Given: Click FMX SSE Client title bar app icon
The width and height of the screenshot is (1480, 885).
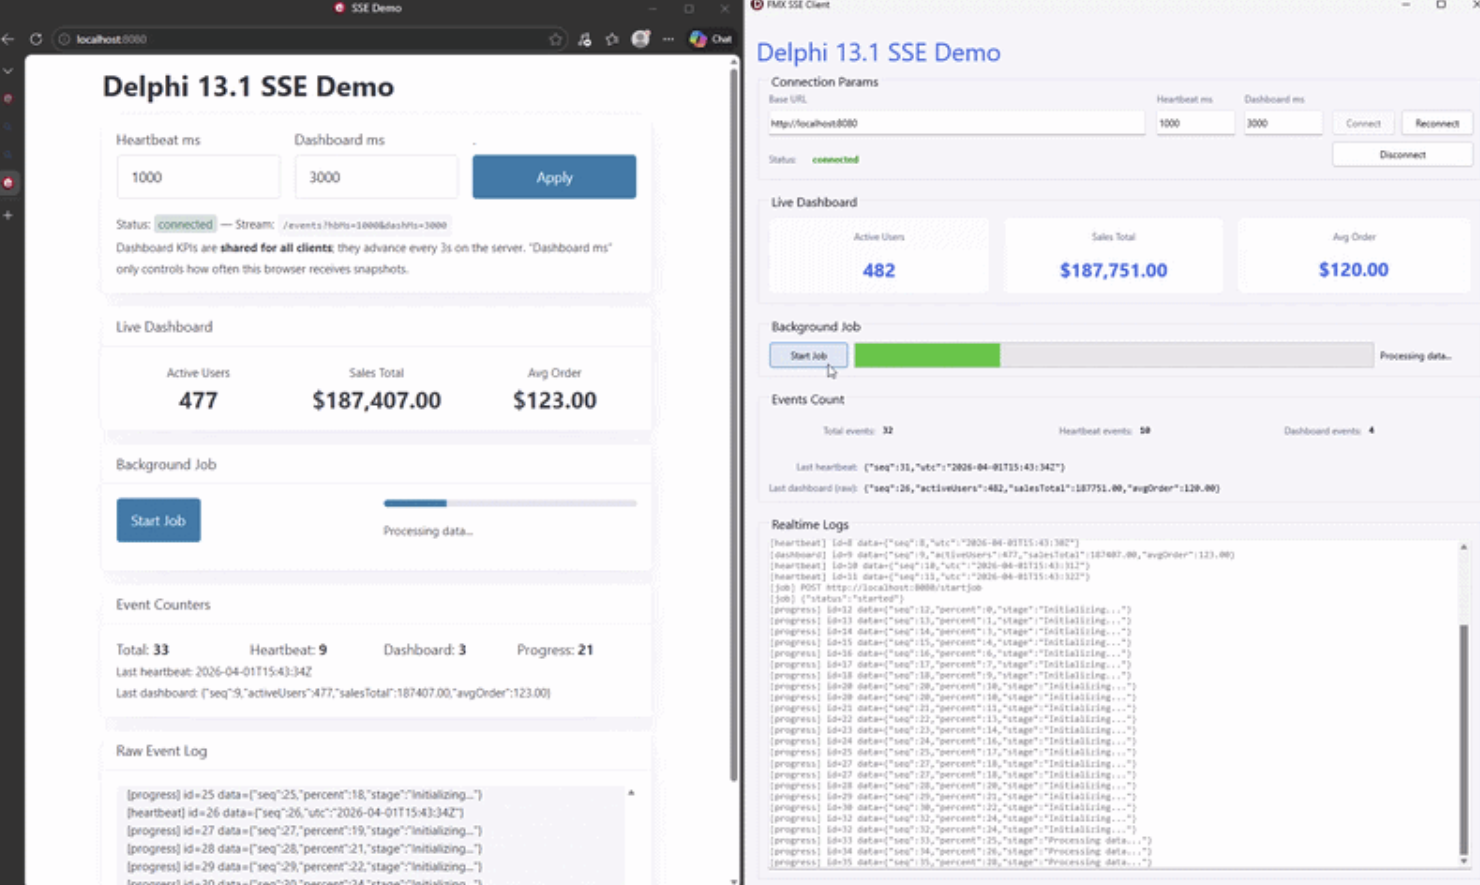Looking at the screenshot, I should [757, 5].
